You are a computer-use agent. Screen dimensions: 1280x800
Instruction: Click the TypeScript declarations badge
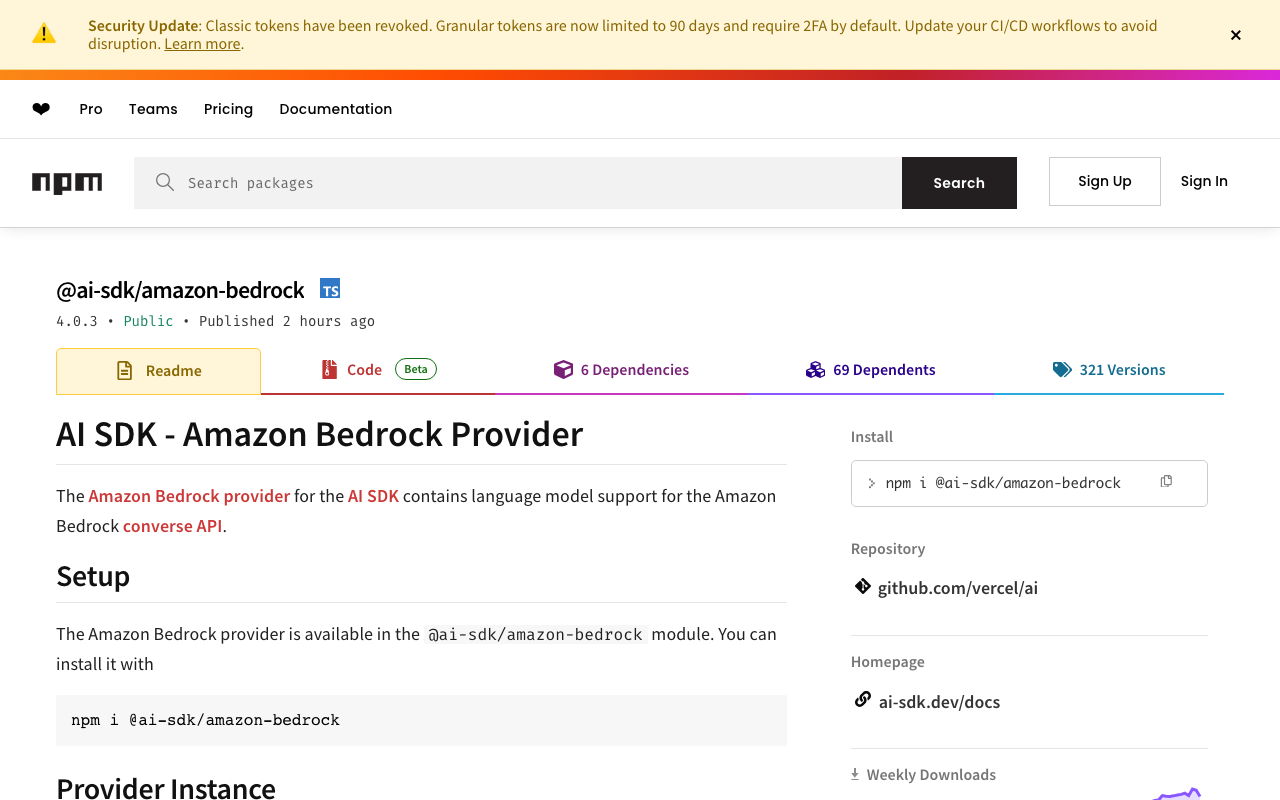330,289
